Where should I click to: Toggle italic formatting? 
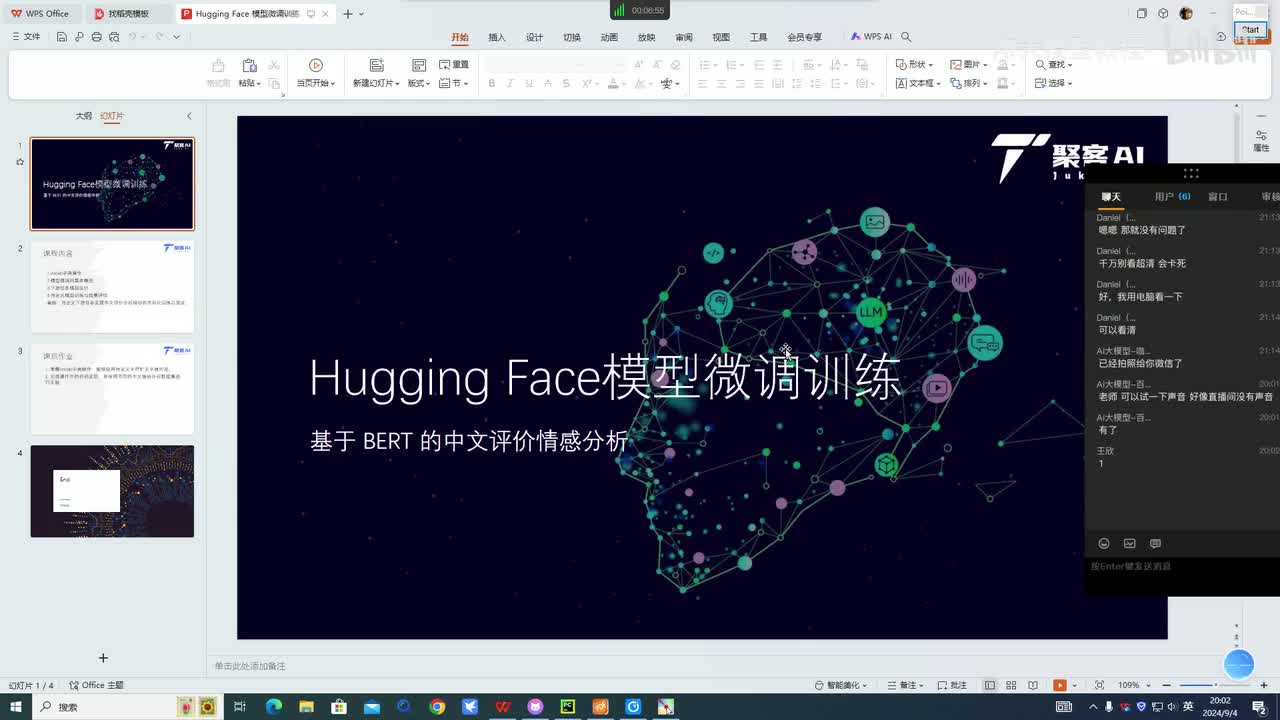[x=510, y=83]
